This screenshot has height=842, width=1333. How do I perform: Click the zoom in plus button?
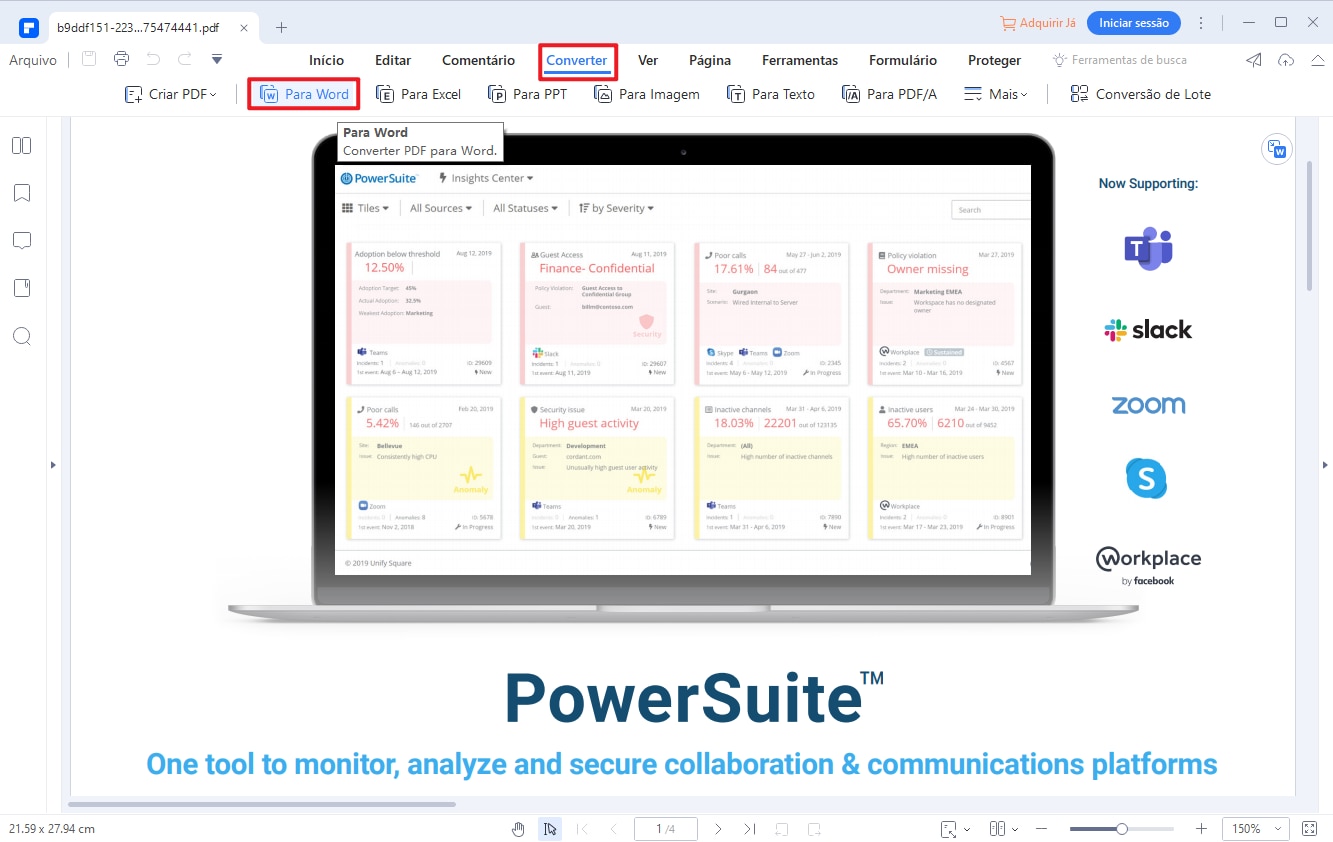[1201, 829]
